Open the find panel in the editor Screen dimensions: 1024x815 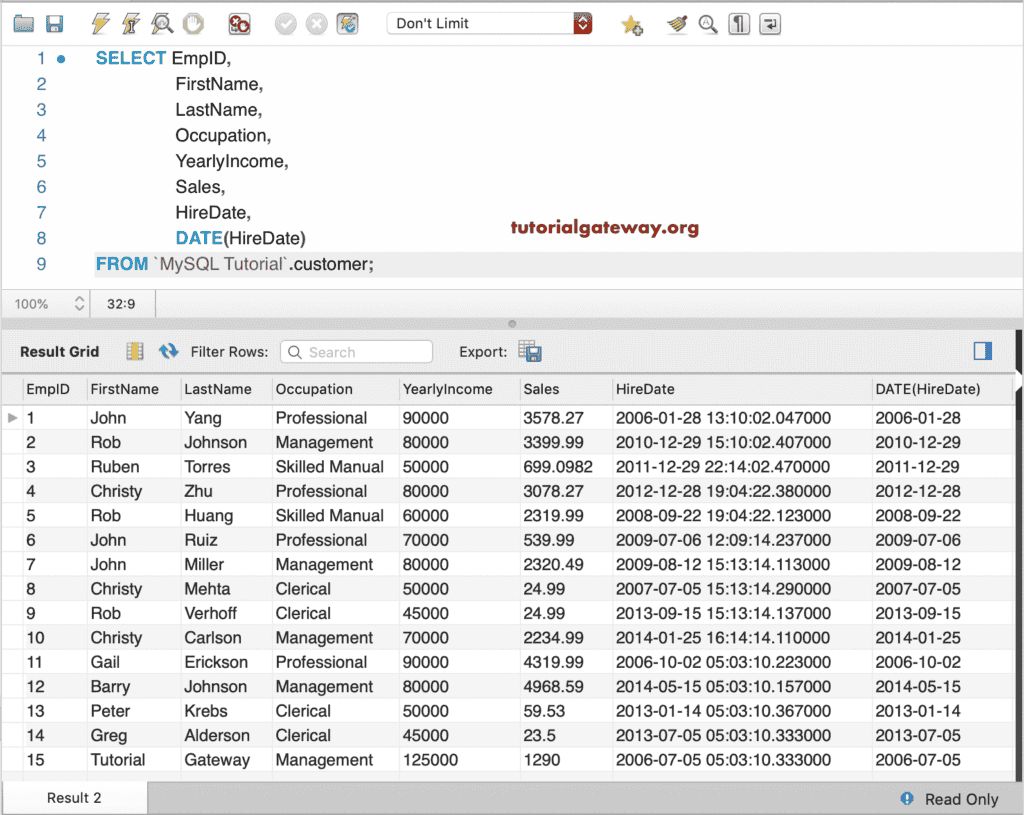708,22
